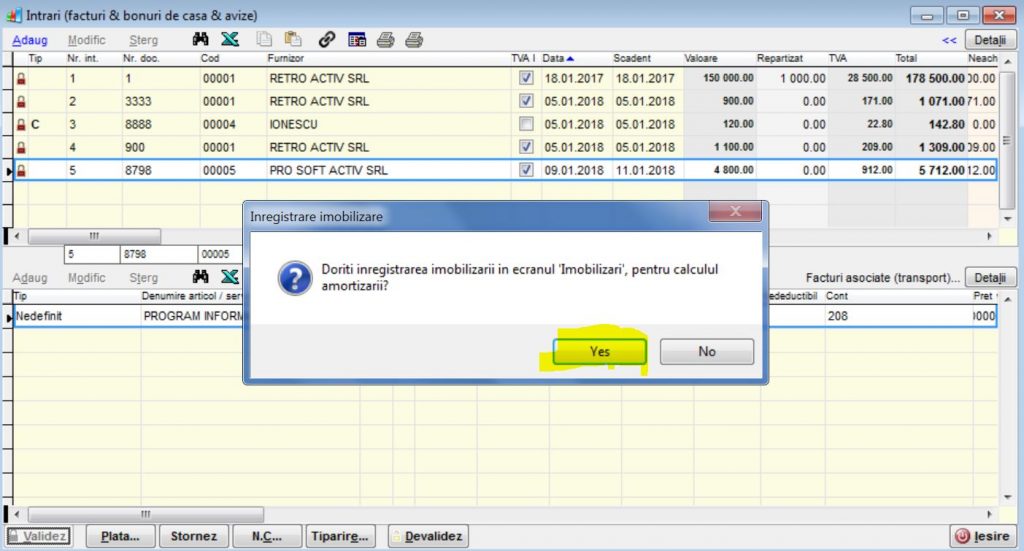Click the binoculars search icon in top toolbar
Image resolution: width=1024 pixels, height=551 pixels.
[x=200, y=40]
